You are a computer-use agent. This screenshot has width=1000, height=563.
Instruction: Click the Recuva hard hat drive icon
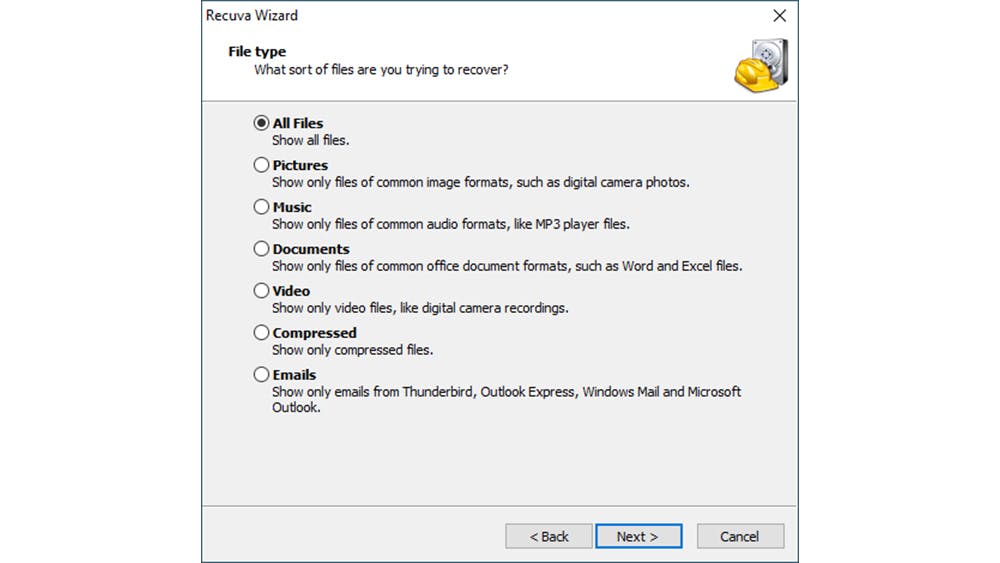761,66
